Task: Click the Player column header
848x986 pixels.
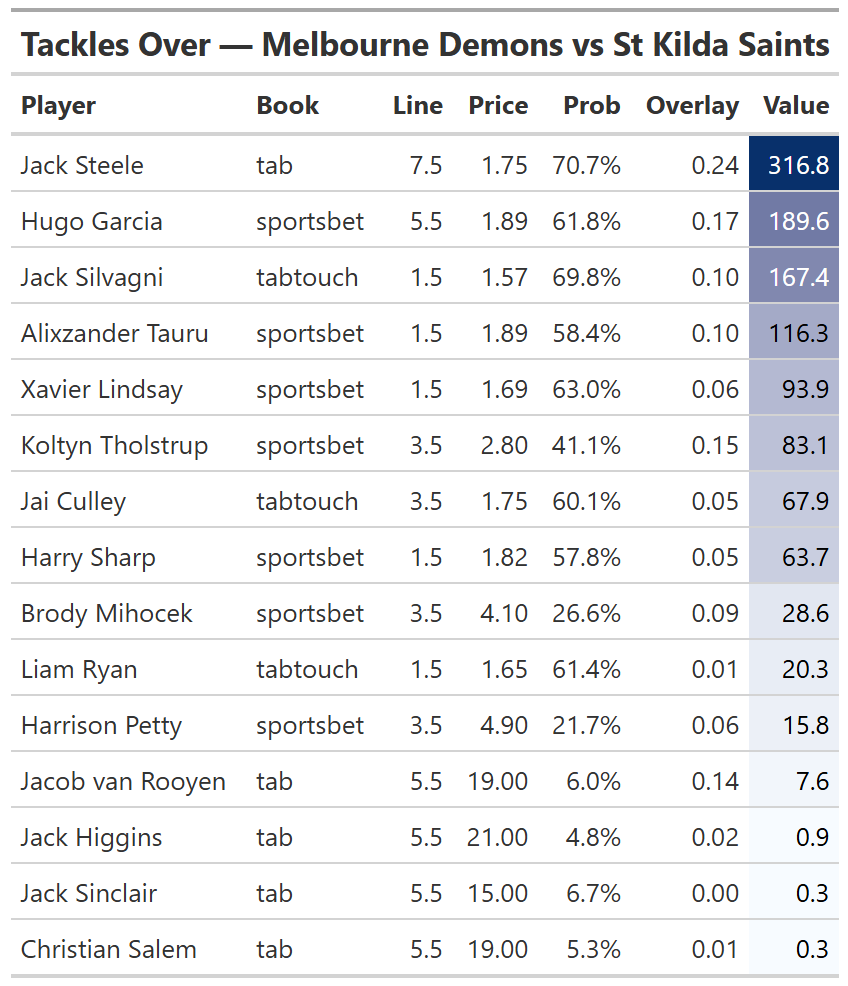Action: (58, 106)
